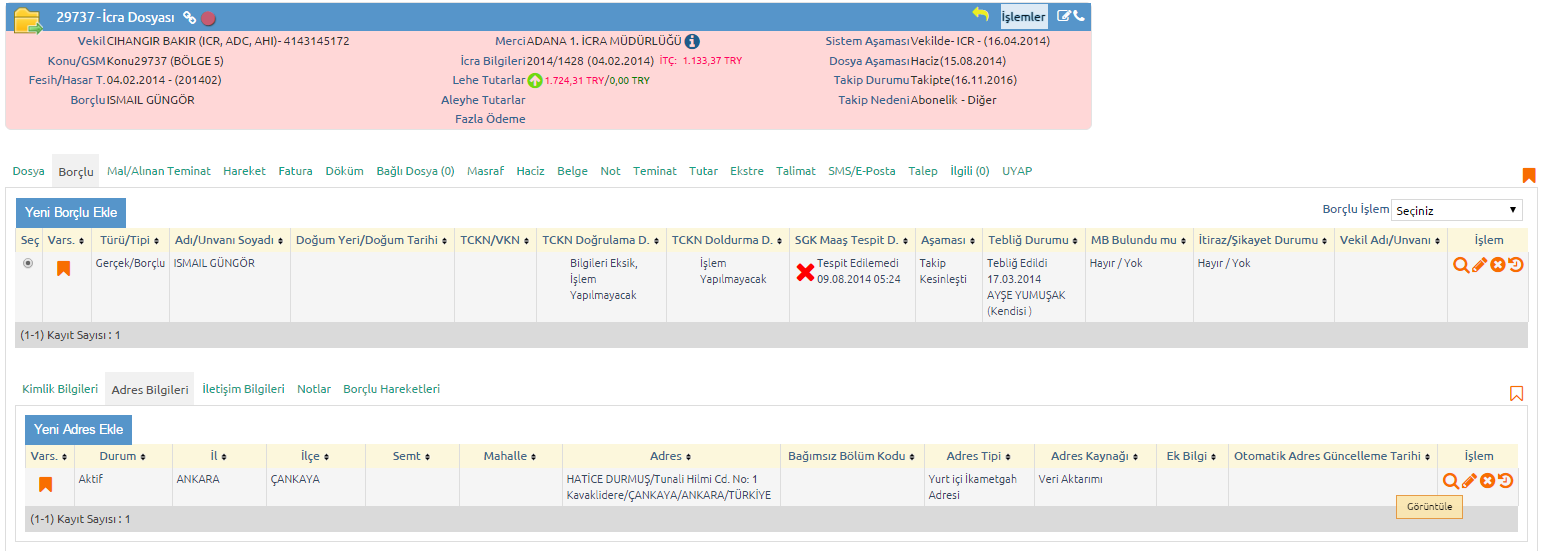Open the Not tab
This screenshot has width=1543, height=551.
(x=610, y=171)
